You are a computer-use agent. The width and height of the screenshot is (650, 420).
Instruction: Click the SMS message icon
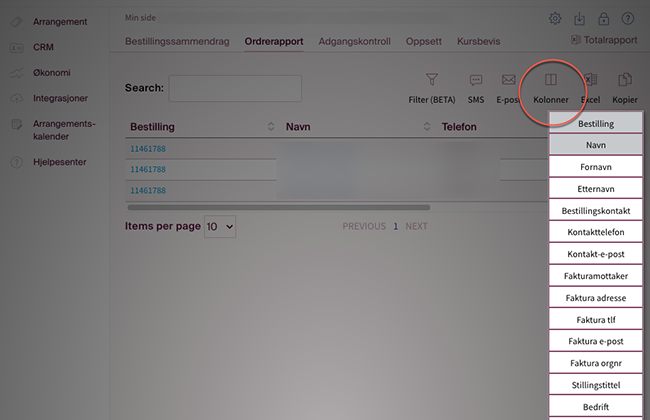pos(476,80)
